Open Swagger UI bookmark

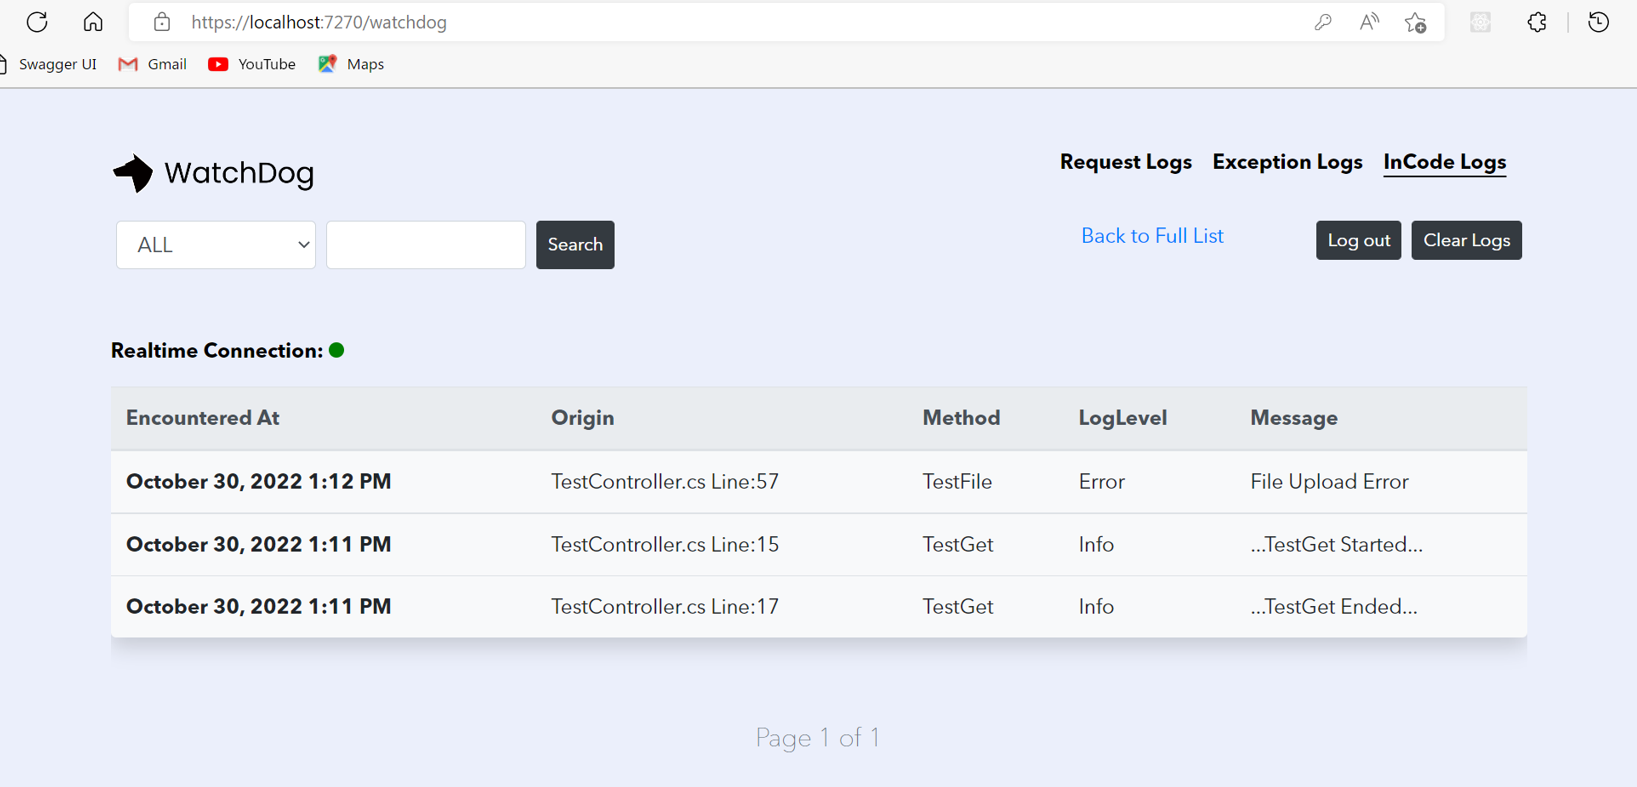(50, 64)
